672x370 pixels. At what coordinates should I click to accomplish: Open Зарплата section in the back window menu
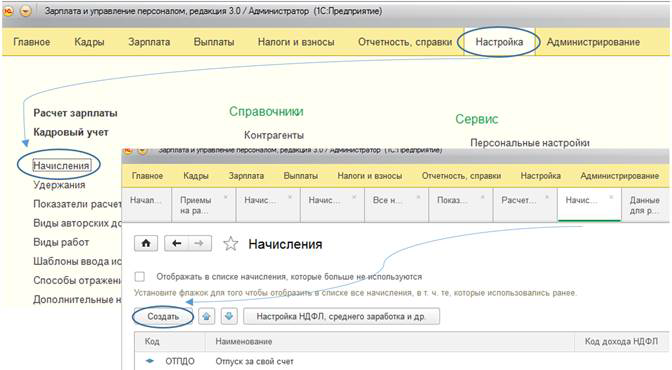[149, 42]
